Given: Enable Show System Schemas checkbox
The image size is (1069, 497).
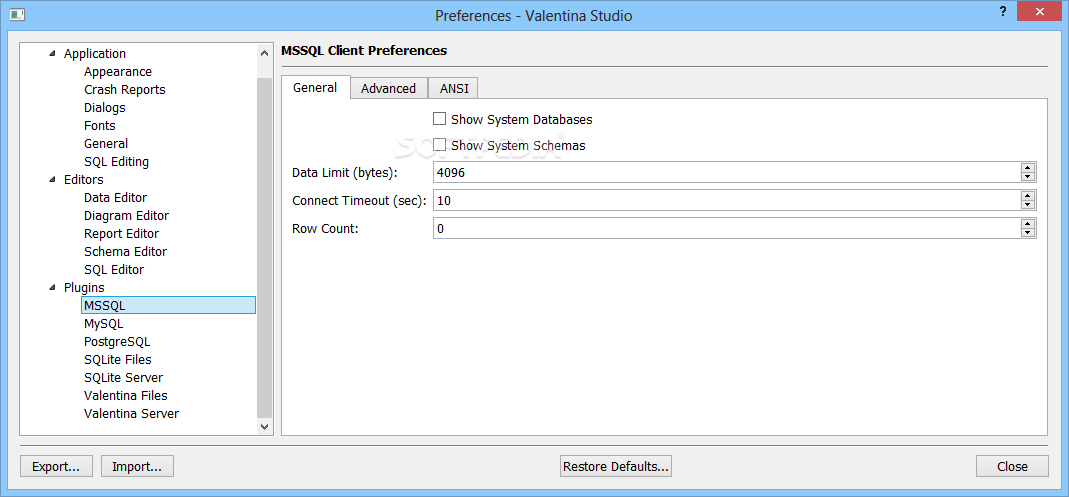Looking at the screenshot, I should pyautogui.click(x=440, y=145).
